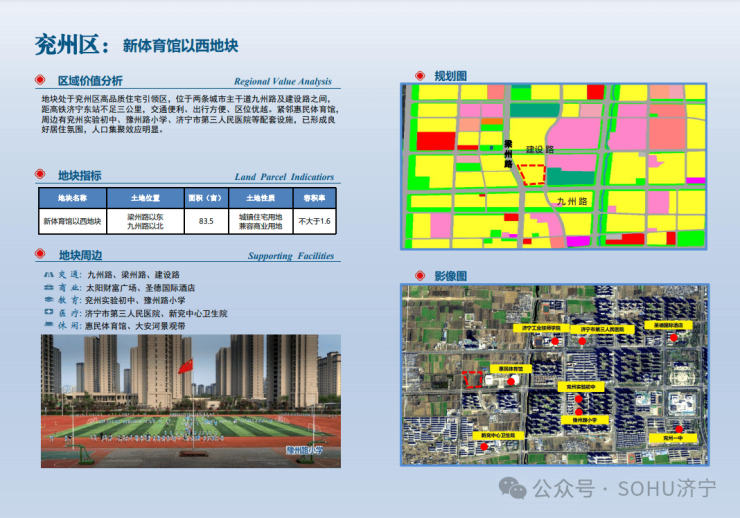This screenshot has height=518, width=740.
Task: Click the red dot just above 豫州路小学 satellite label
Action: point(579,411)
